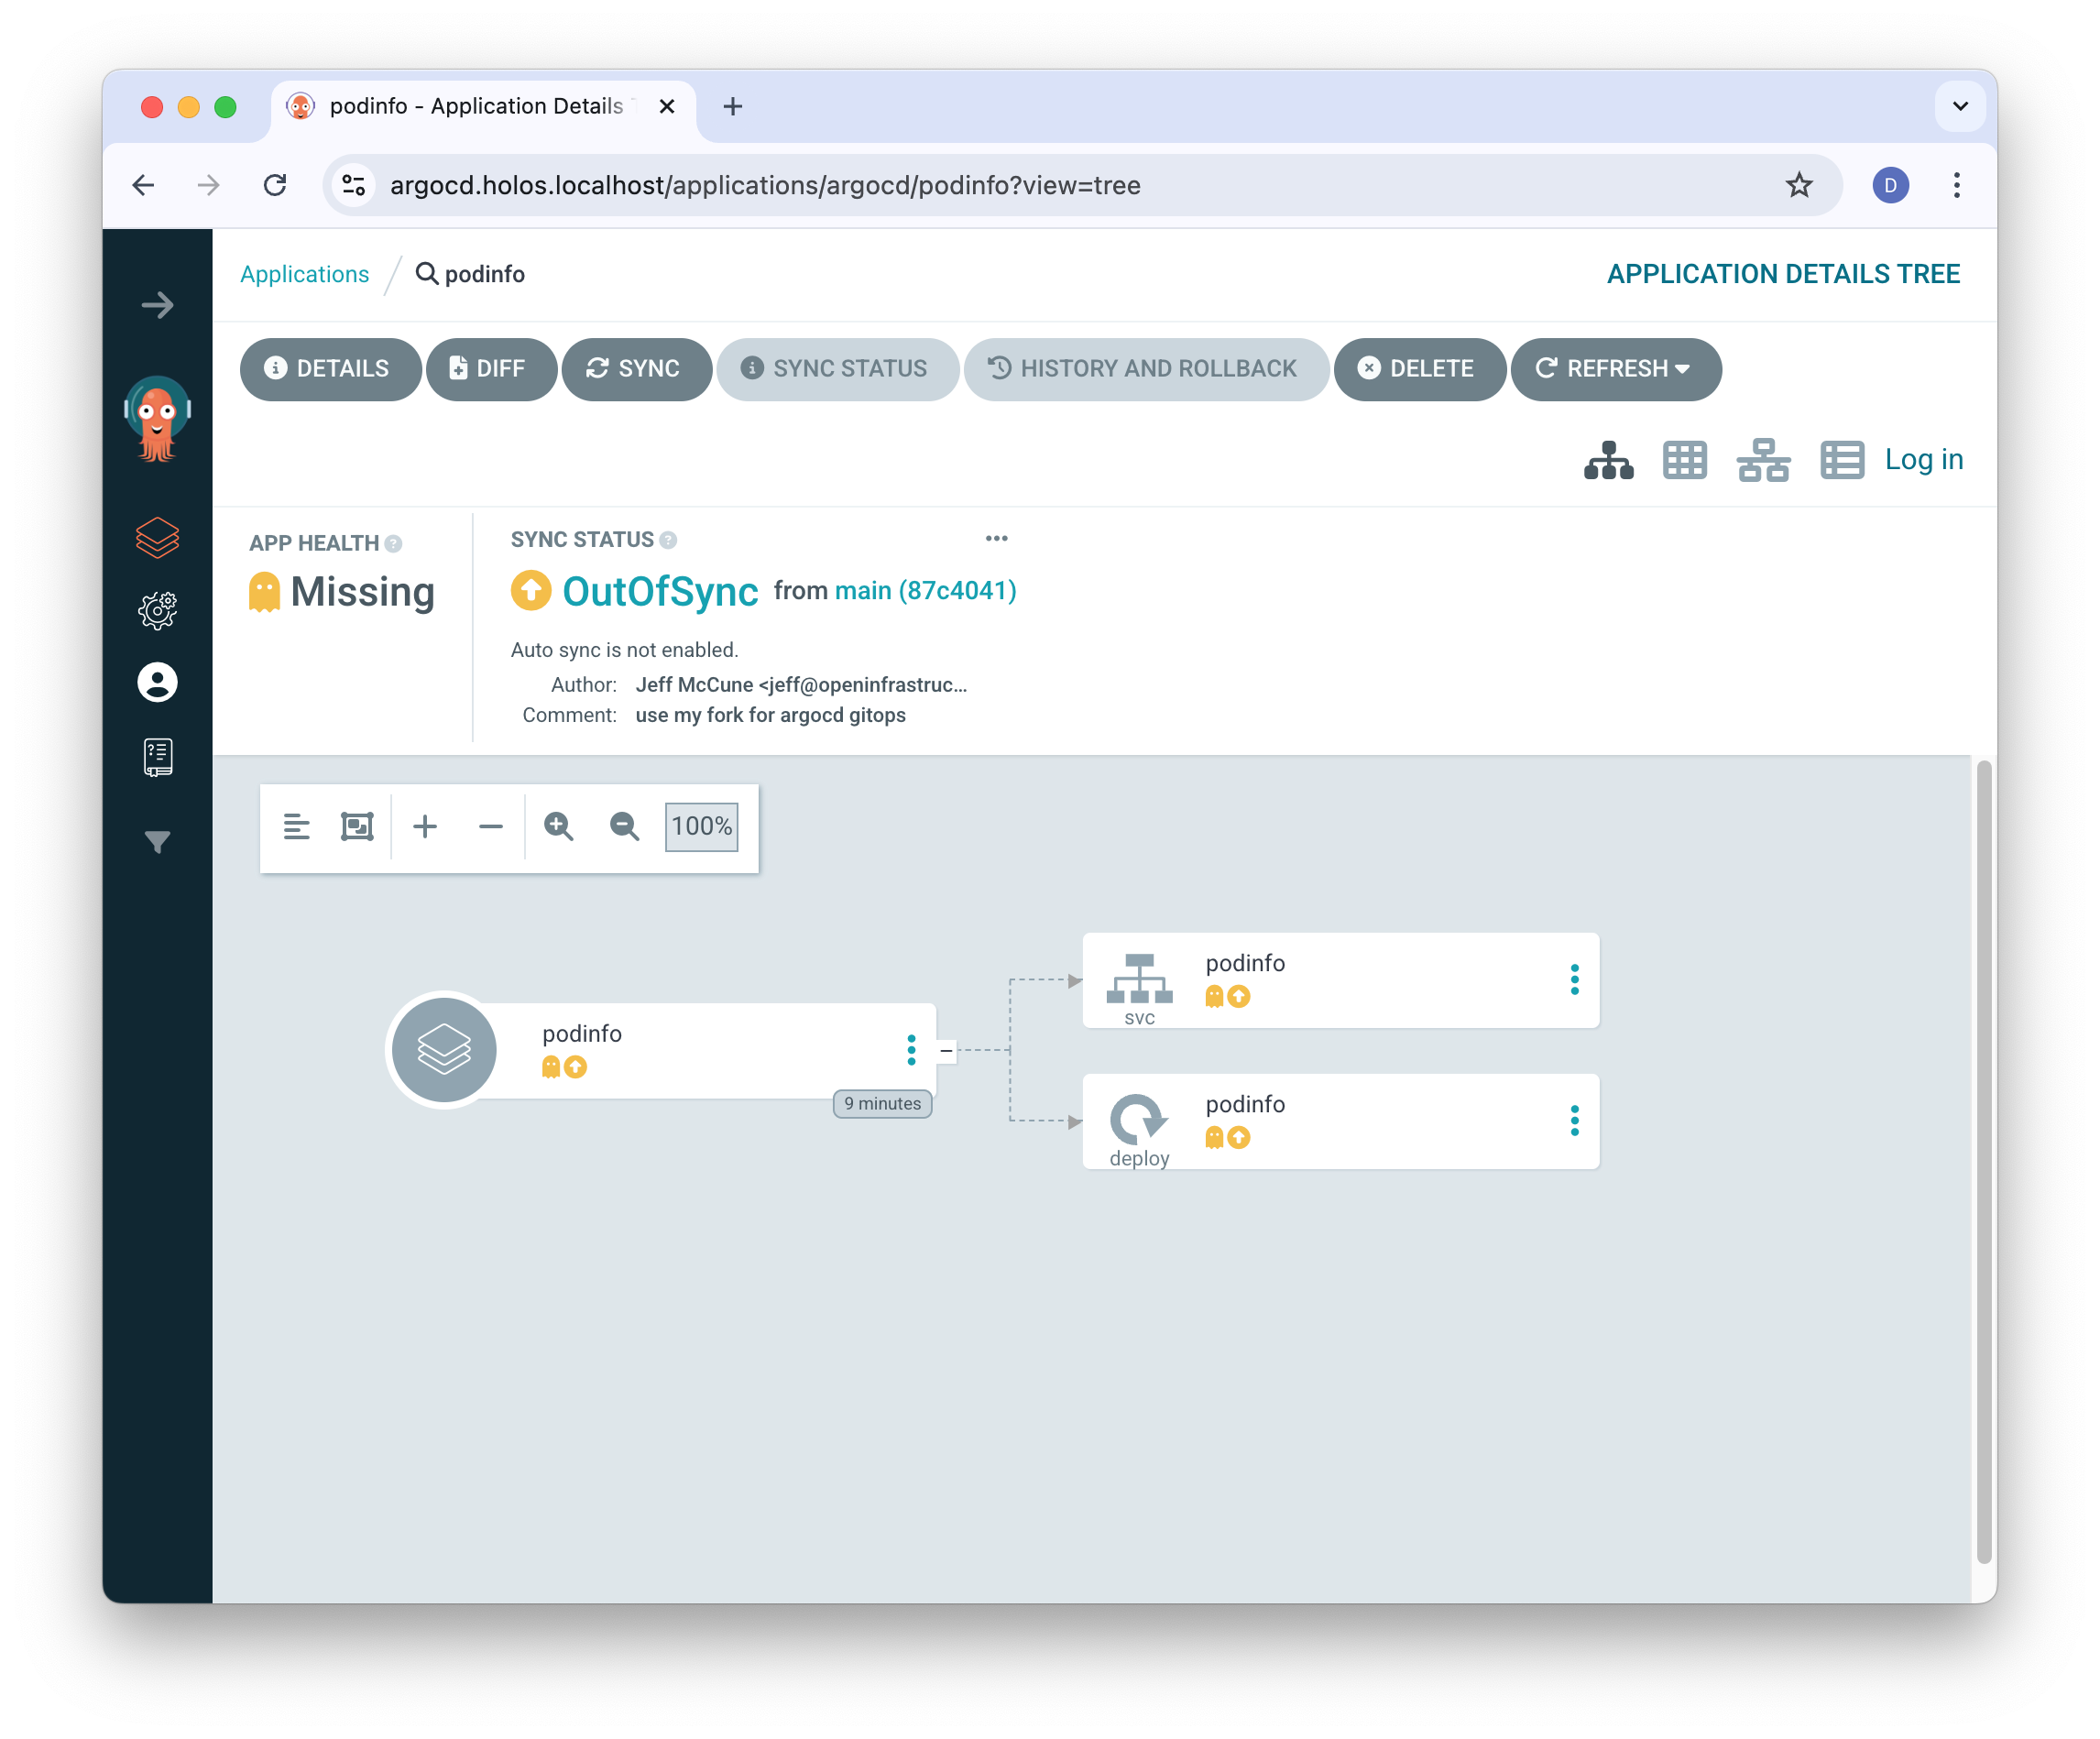Viewport: 2100px width, 1739px height.
Task: Click the user profile icon in sidebar
Action: point(157,682)
